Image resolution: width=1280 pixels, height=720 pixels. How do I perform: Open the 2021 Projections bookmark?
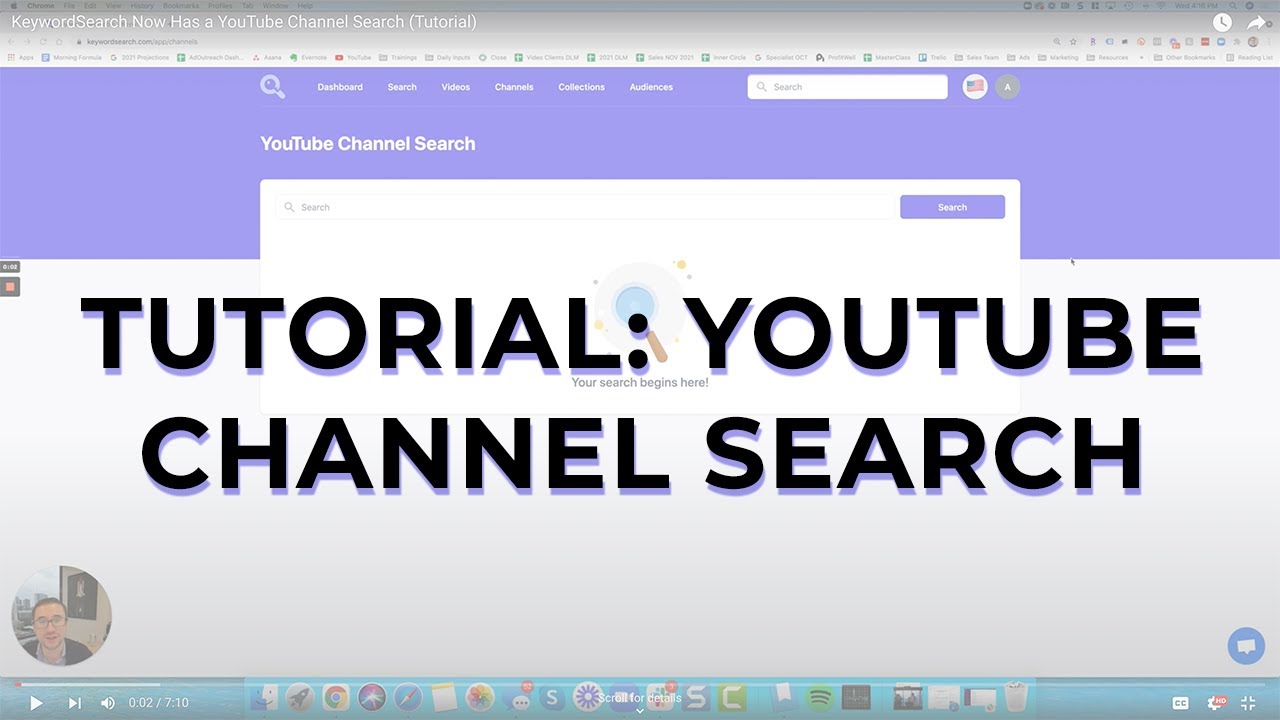pyautogui.click(x=139, y=57)
